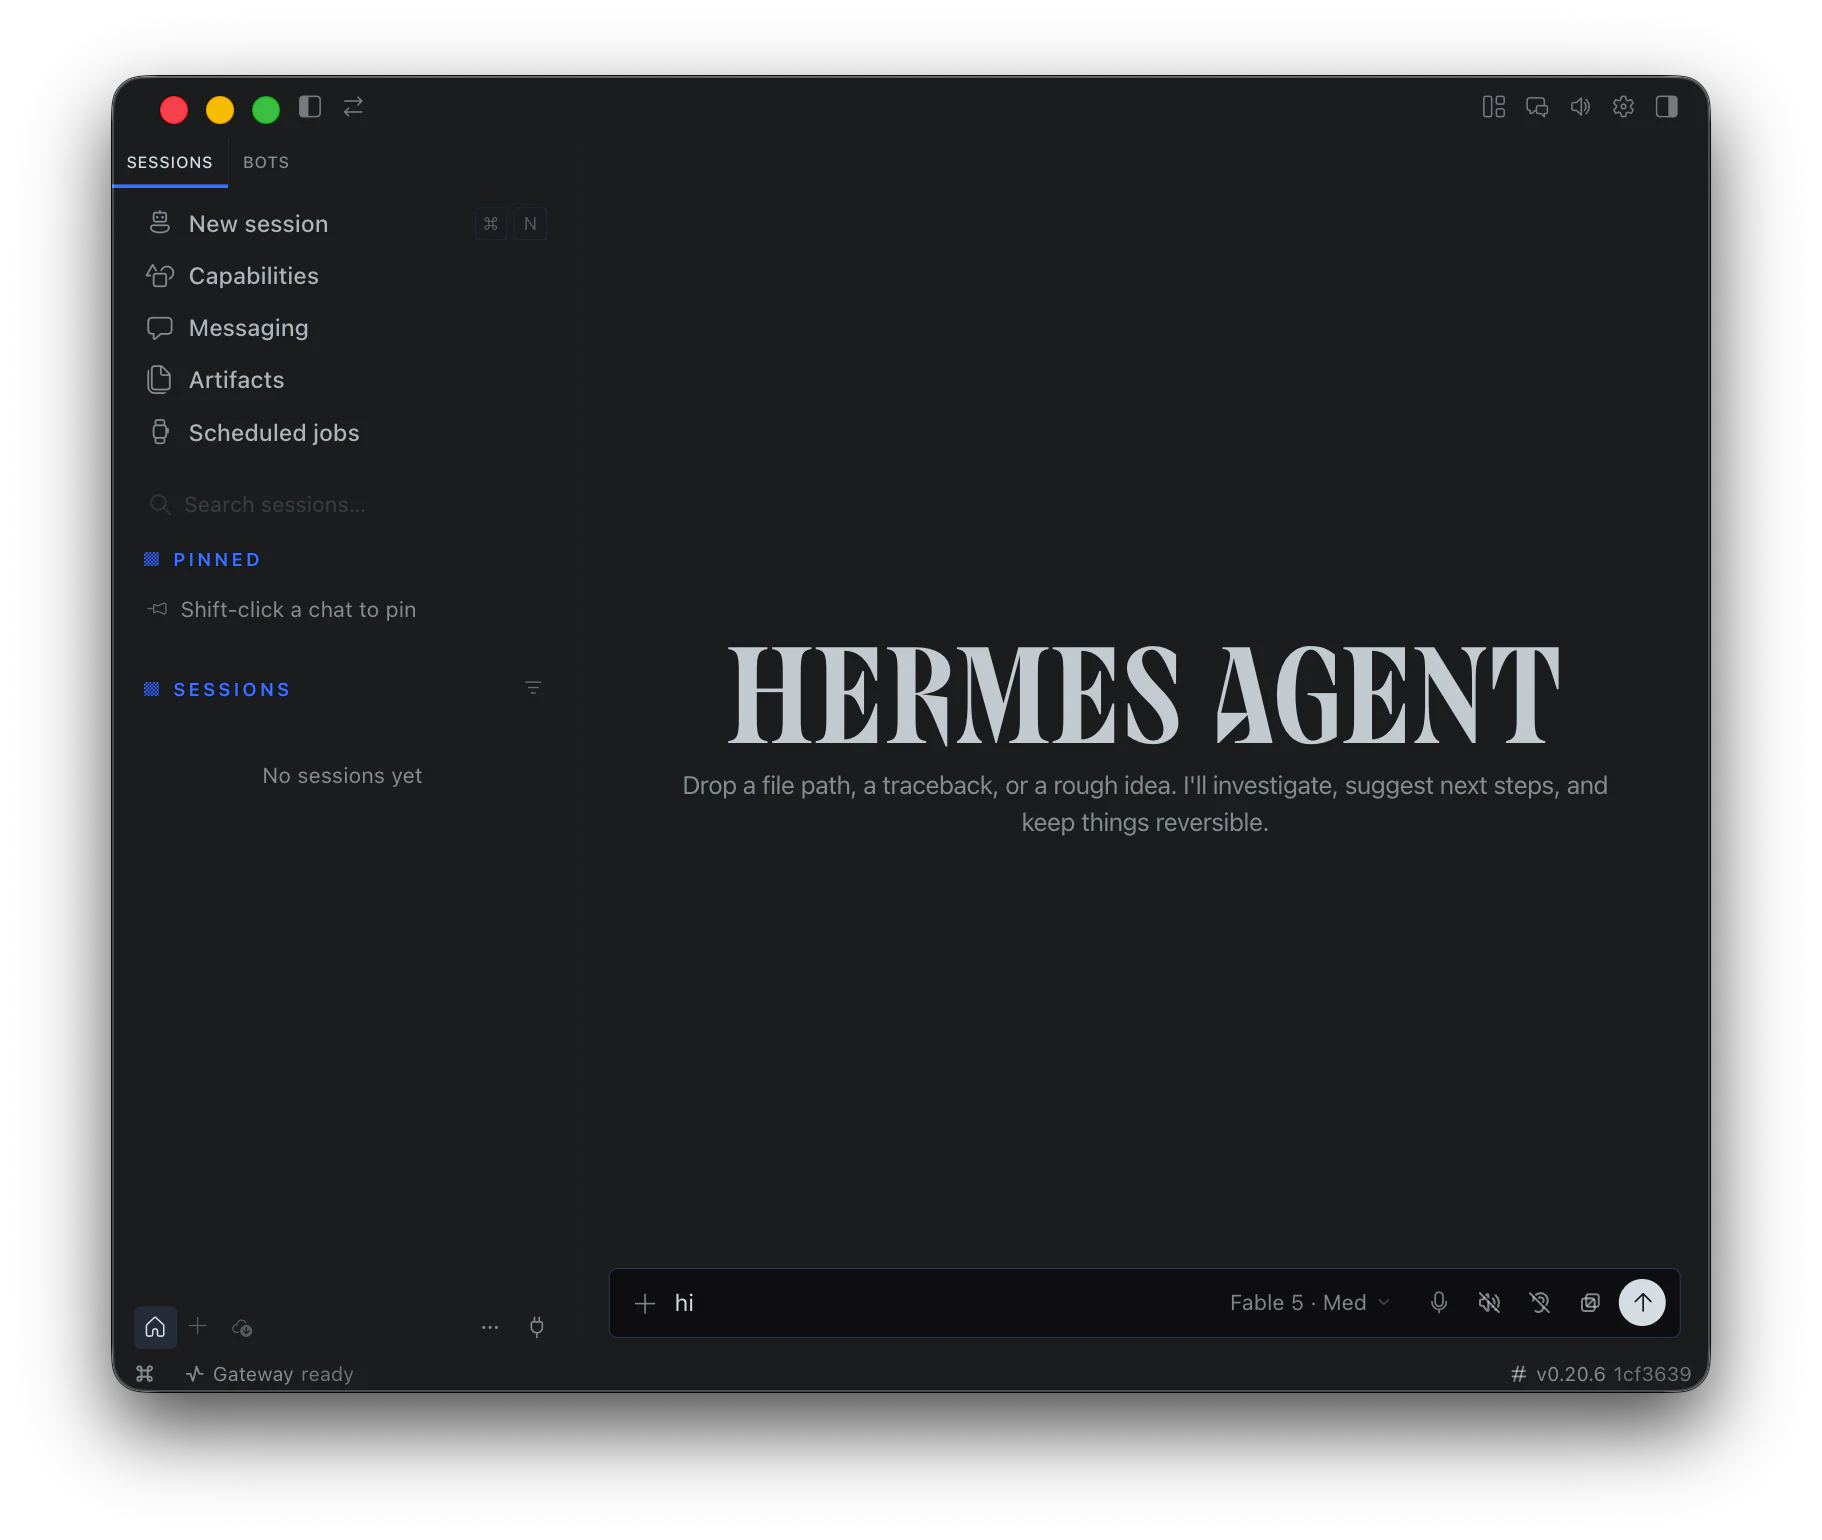Open the sessions filter icon
The width and height of the screenshot is (1822, 1540).
[533, 688]
